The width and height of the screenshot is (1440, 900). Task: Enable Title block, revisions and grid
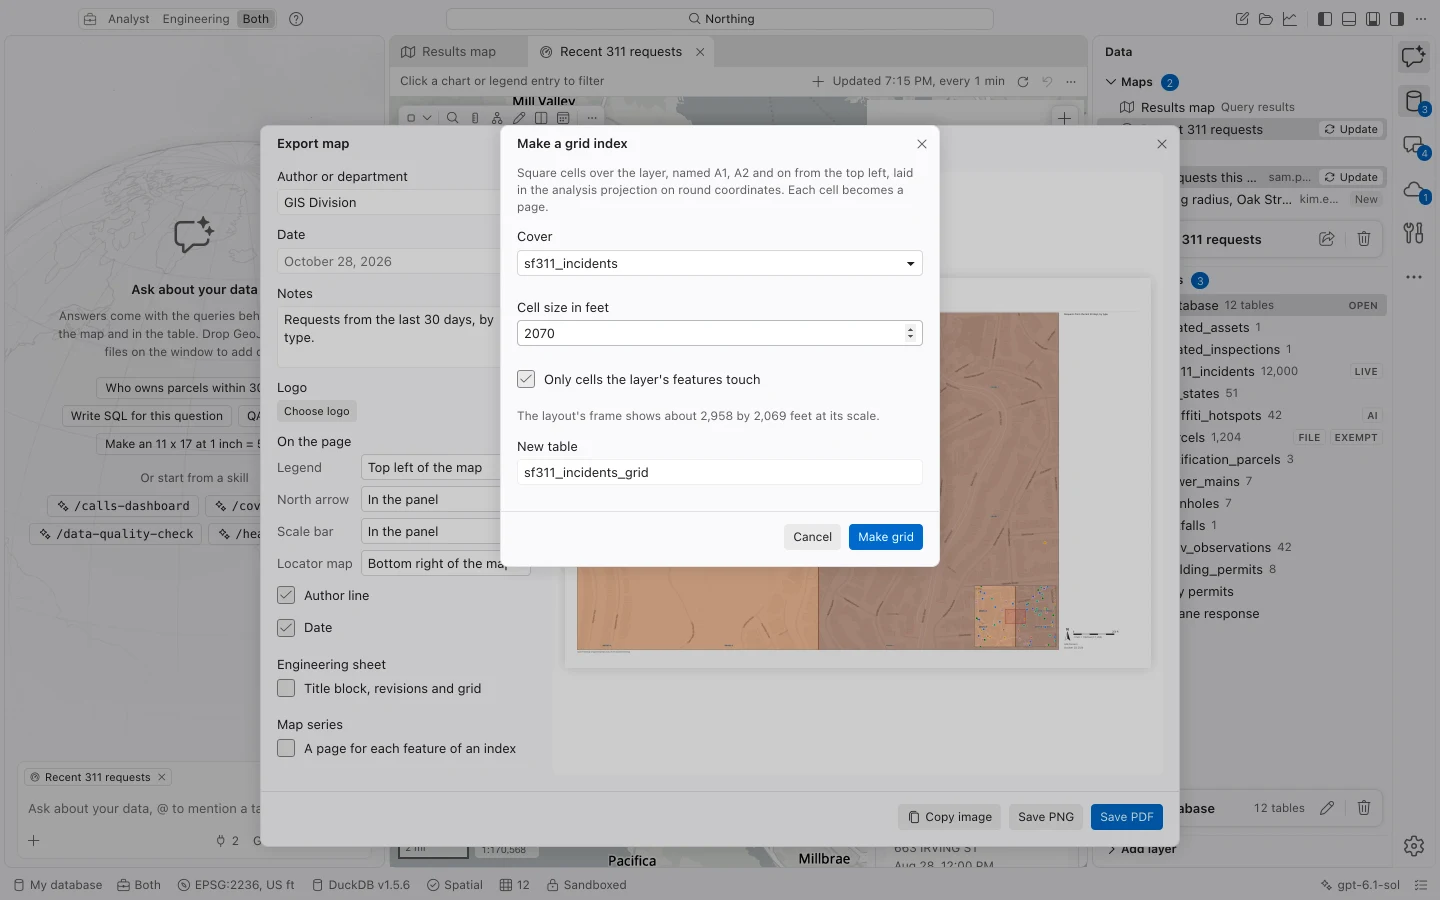coord(286,688)
